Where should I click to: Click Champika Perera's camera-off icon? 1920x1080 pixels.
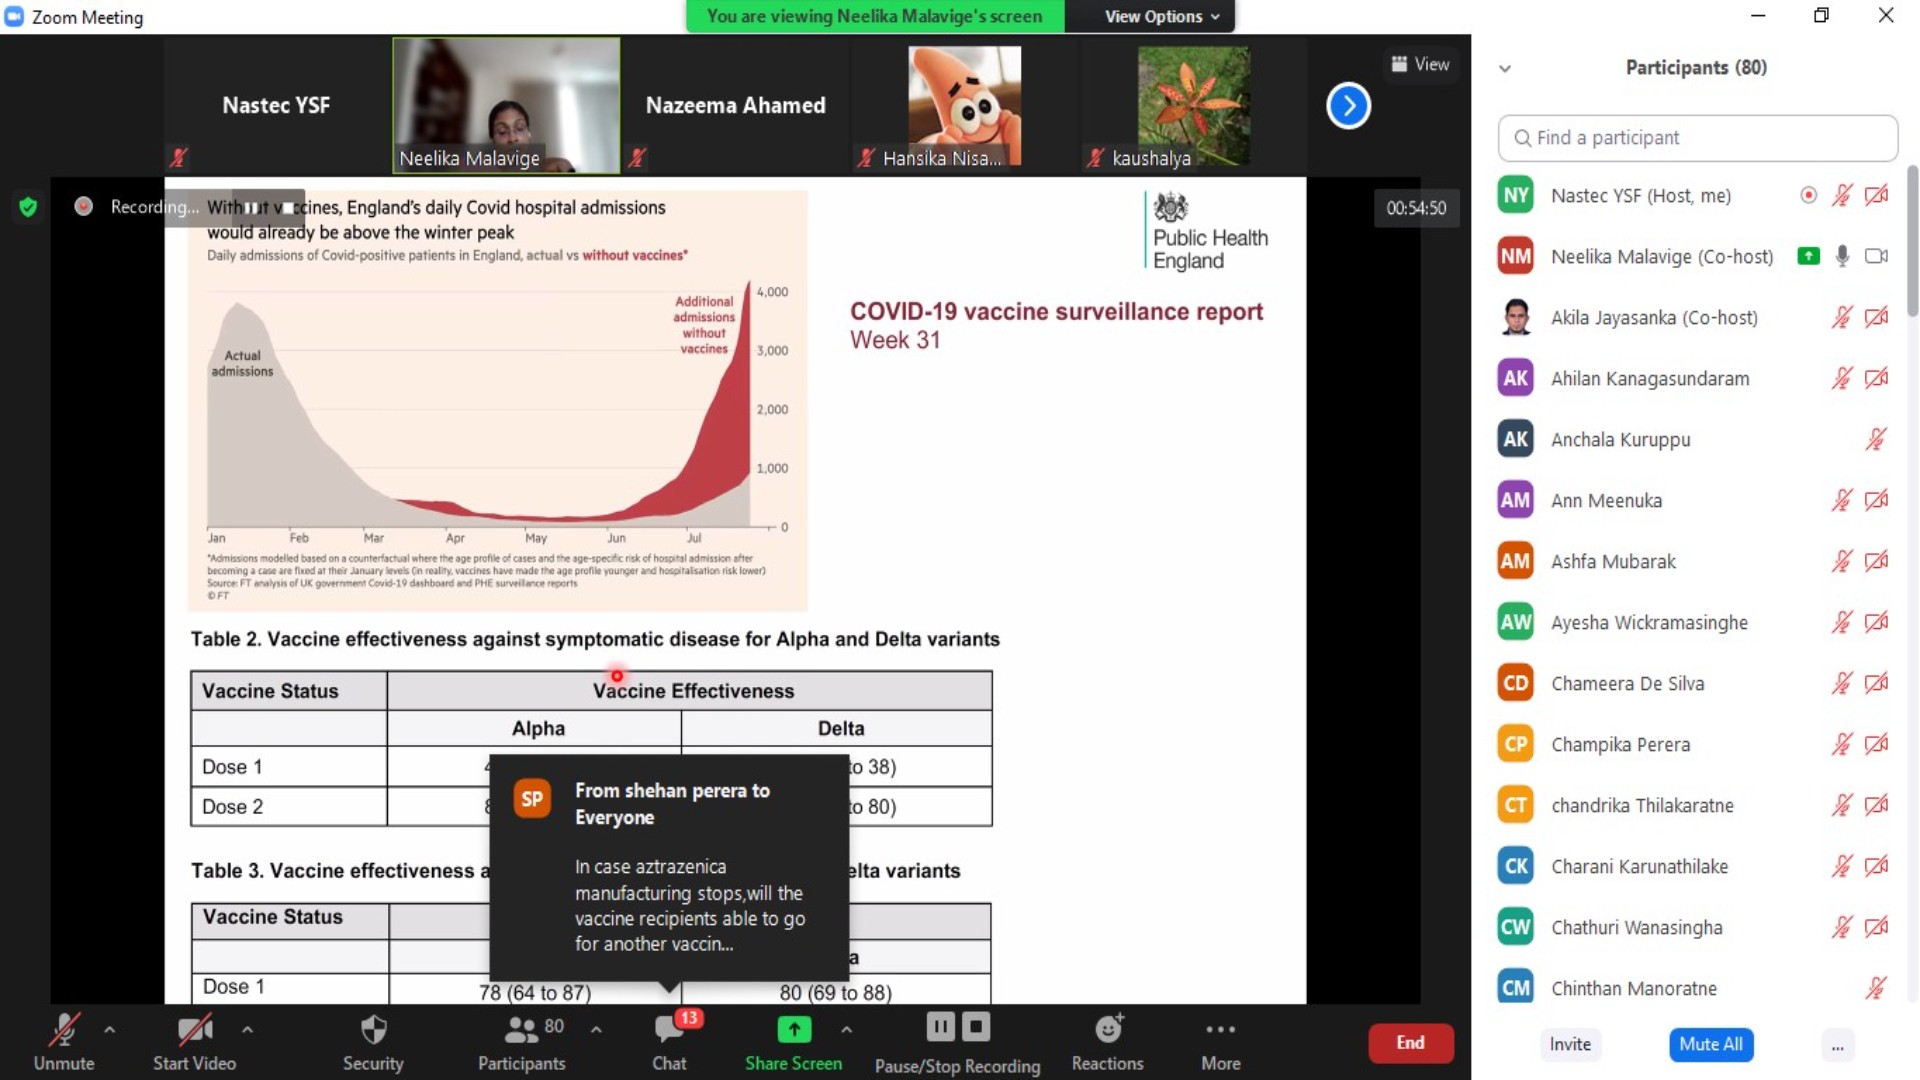click(x=1877, y=745)
